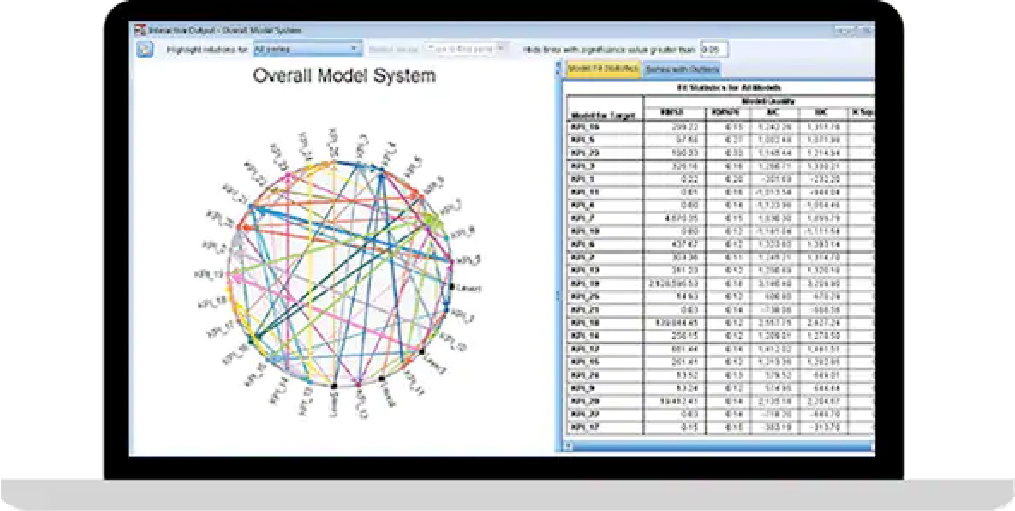
Task: Click the significance value input field
Action: click(715, 48)
